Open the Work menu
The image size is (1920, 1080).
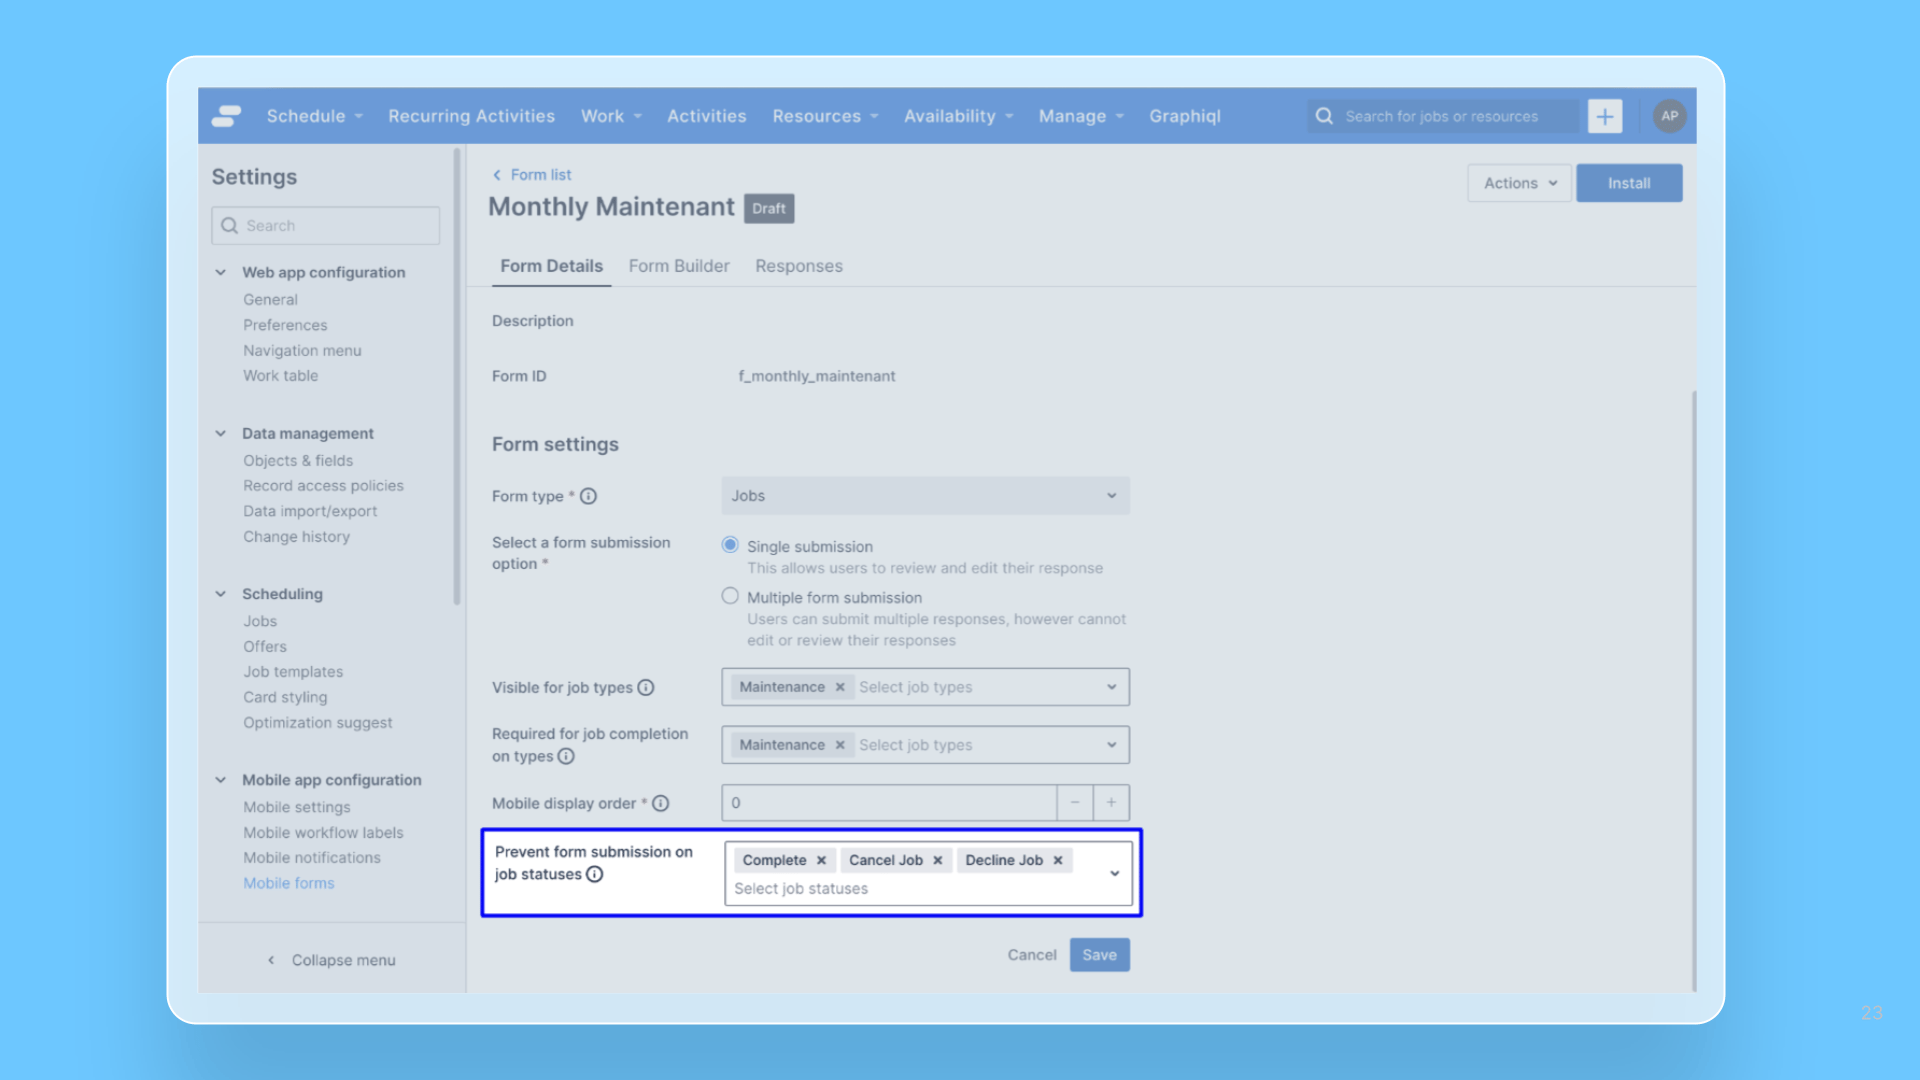click(611, 116)
